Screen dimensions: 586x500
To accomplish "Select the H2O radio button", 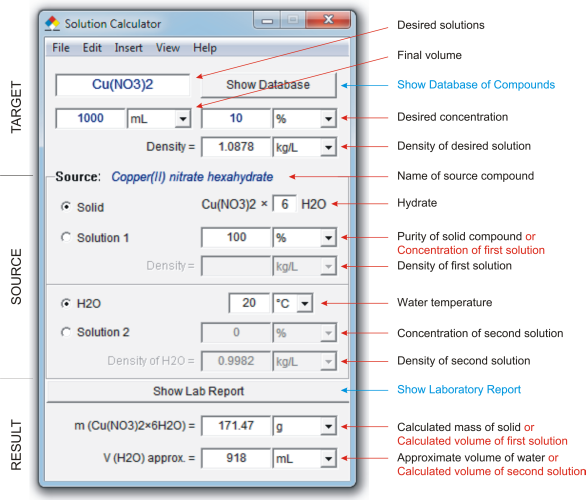I will (x=66, y=303).
